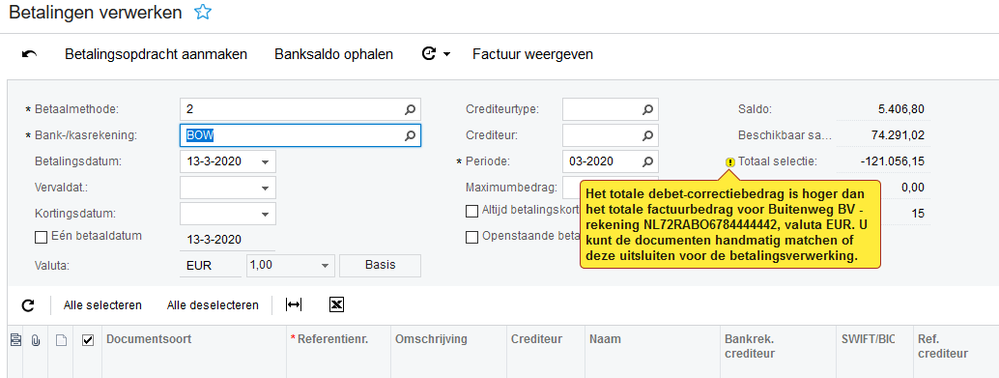Mark page as favorite with star icon

[202, 11]
